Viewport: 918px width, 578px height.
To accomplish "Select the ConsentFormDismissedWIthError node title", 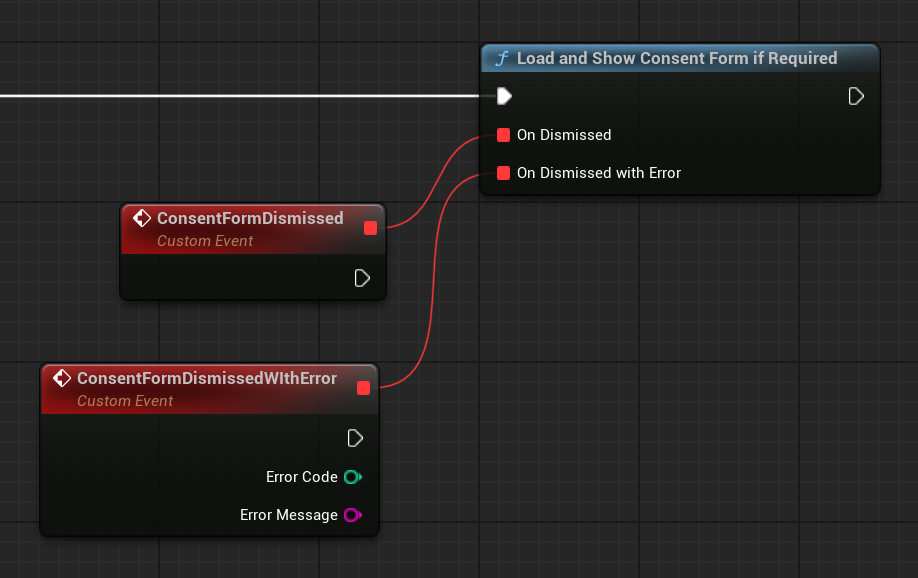I will pyautogui.click(x=206, y=378).
